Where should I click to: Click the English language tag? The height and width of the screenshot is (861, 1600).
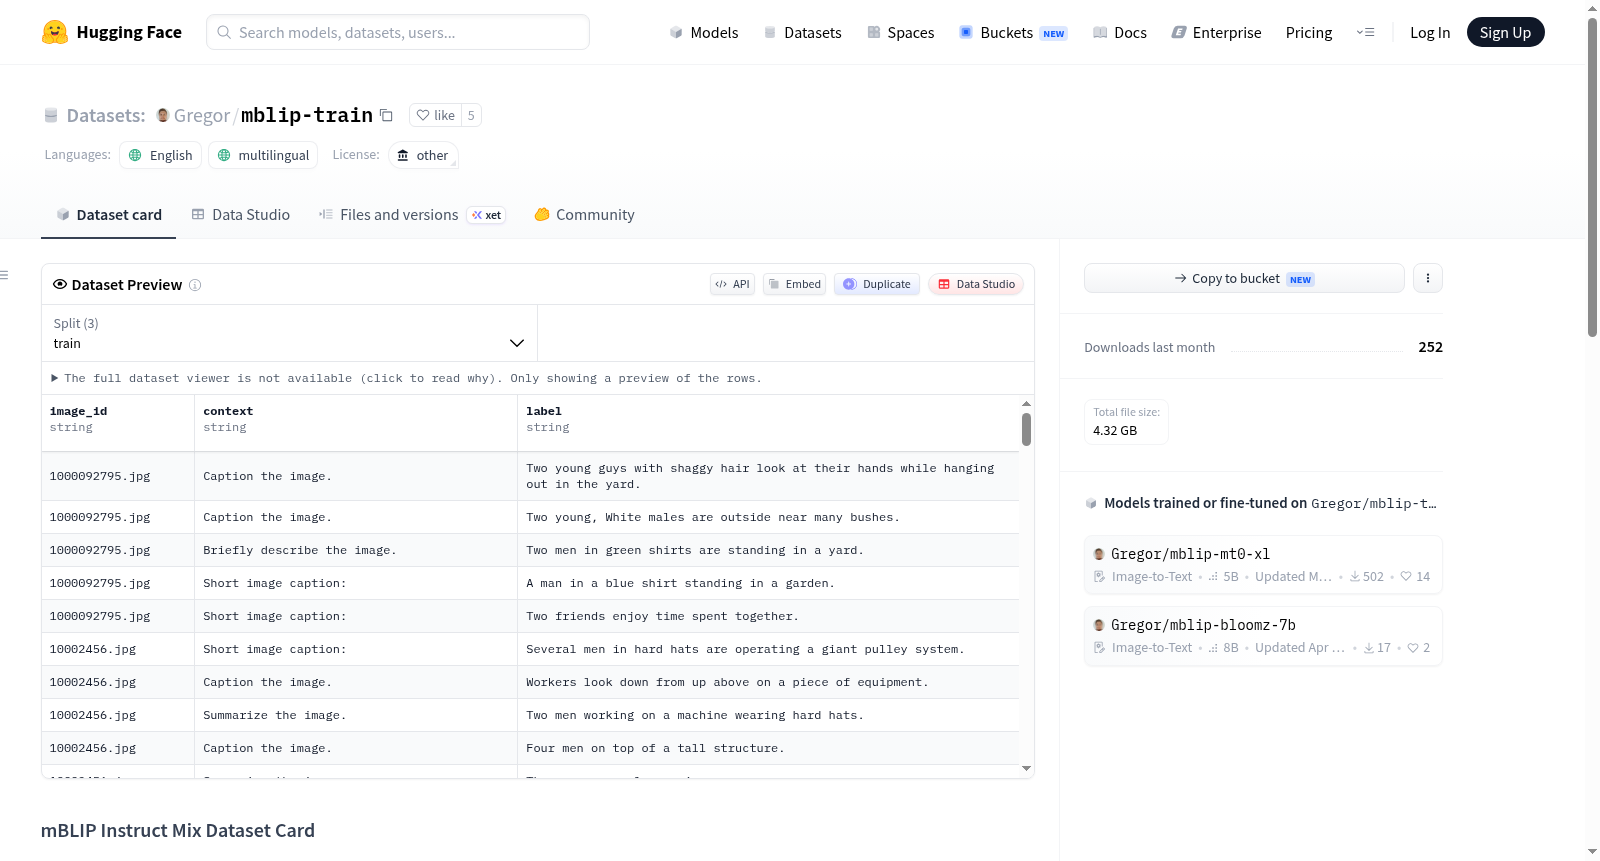tap(161, 155)
